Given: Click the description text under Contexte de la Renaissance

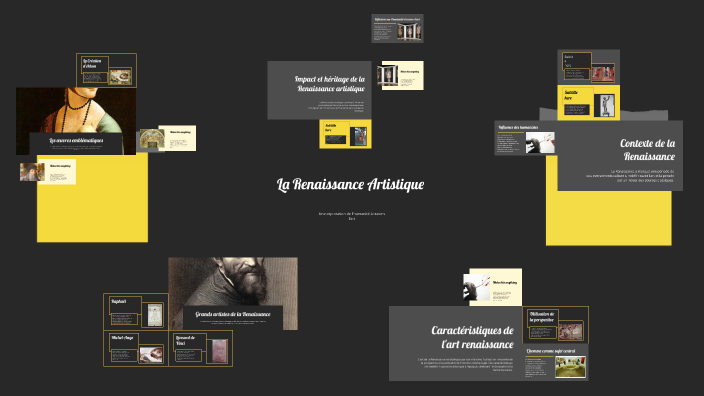Looking at the screenshot, I should pyautogui.click(x=630, y=176).
